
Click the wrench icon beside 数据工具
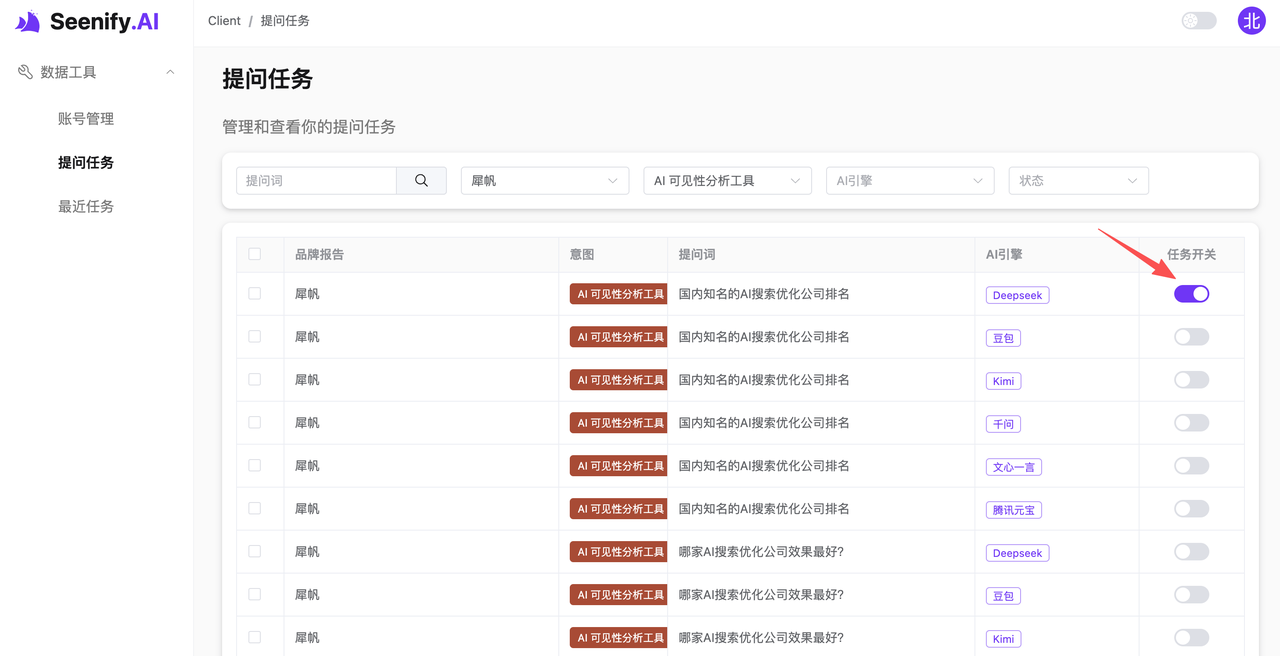click(x=25, y=72)
